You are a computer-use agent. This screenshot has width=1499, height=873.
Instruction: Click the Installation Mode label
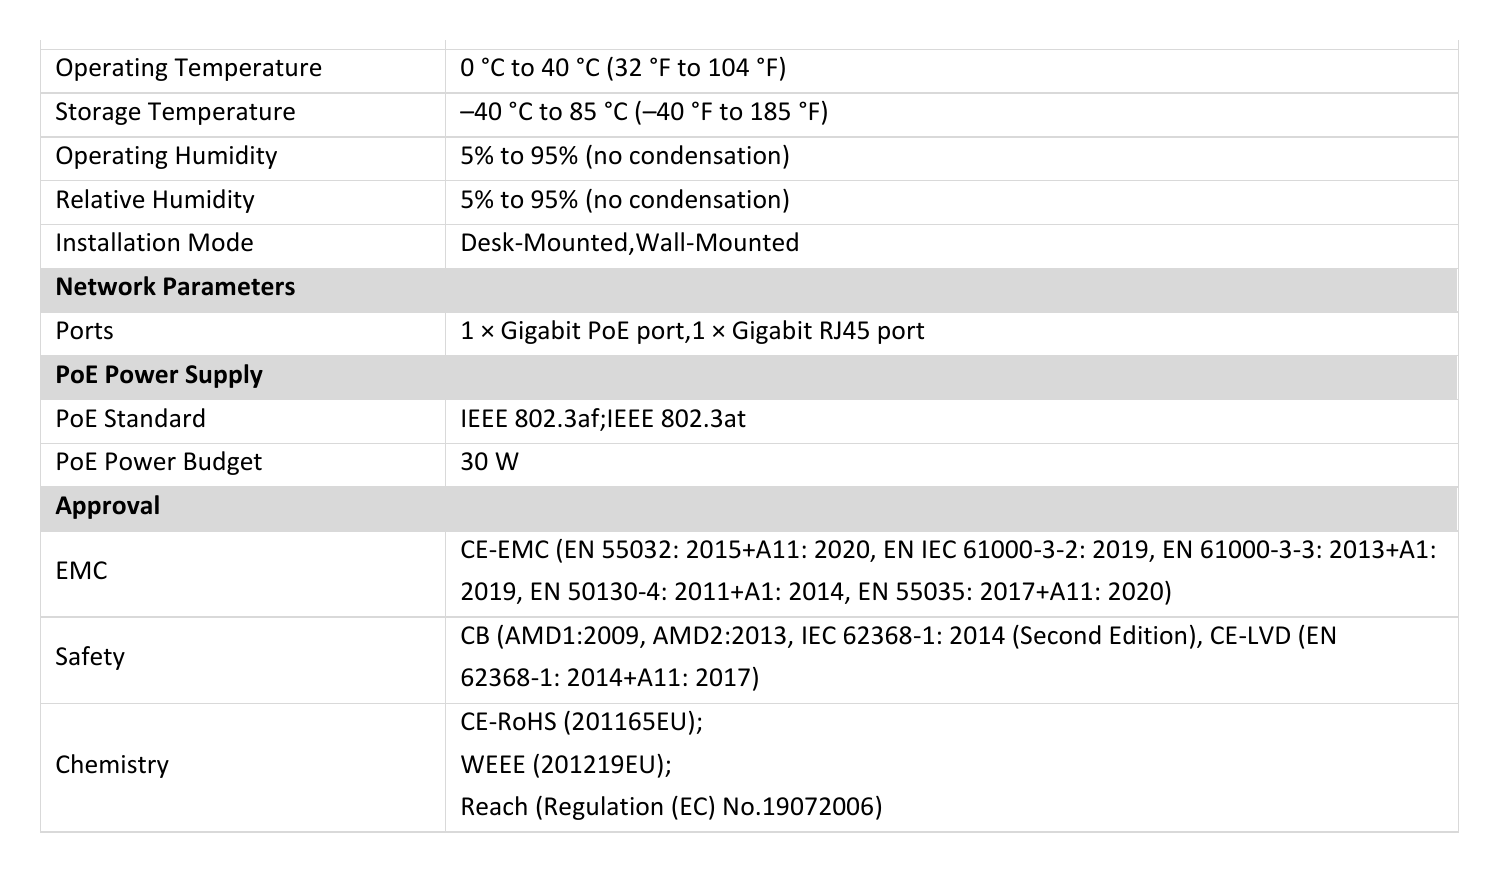pos(154,243)
